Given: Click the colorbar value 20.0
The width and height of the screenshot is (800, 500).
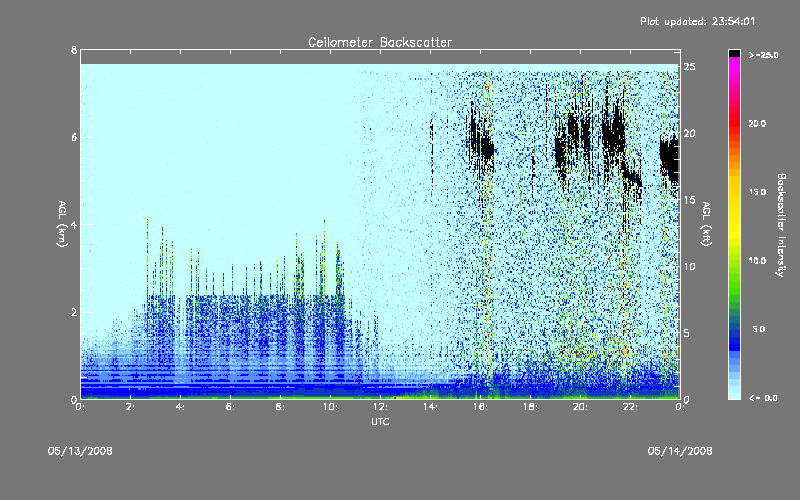Looking at the screenshot, I should 757,123.
